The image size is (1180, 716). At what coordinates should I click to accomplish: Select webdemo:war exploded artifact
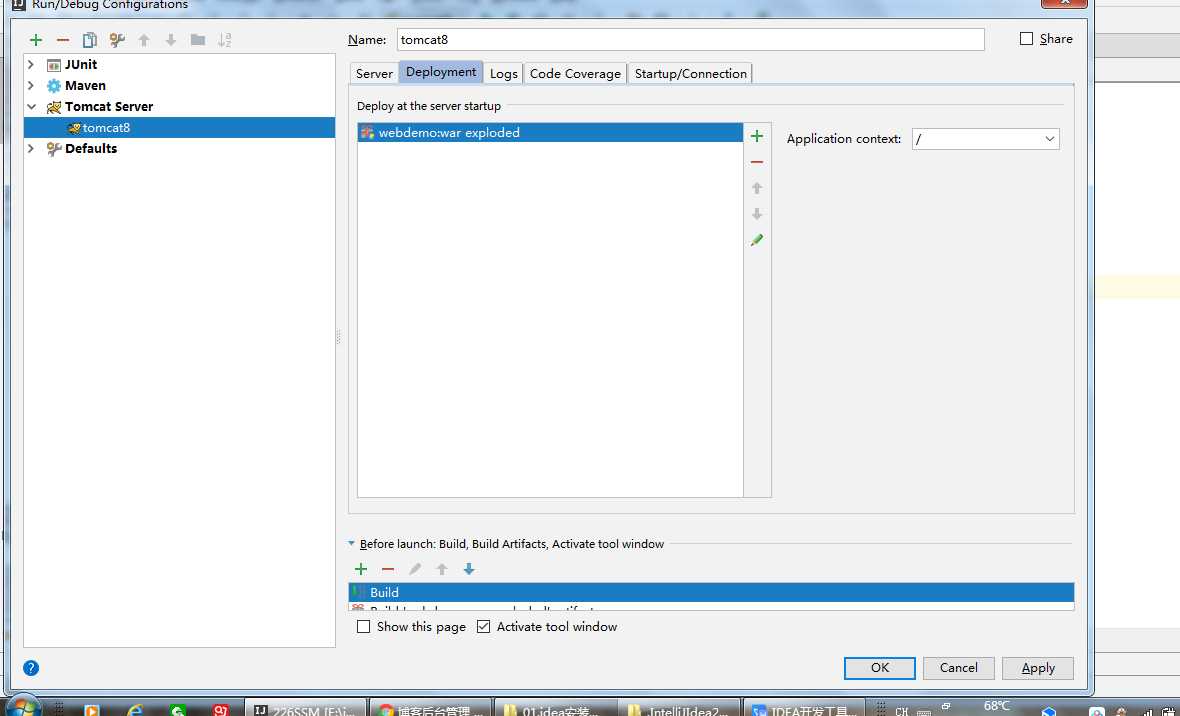[550, 133]
